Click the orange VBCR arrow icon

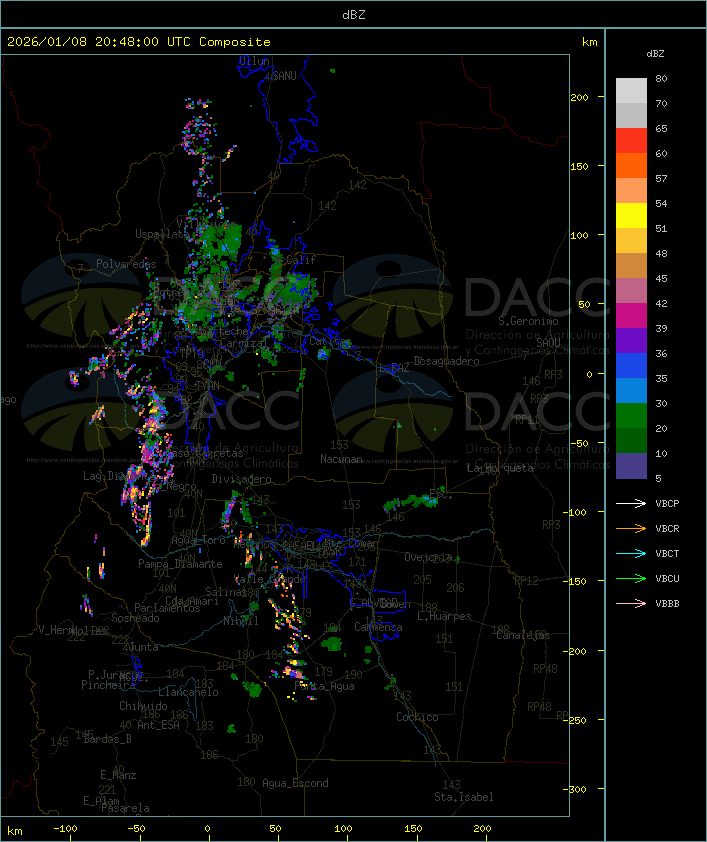(632, 528)
